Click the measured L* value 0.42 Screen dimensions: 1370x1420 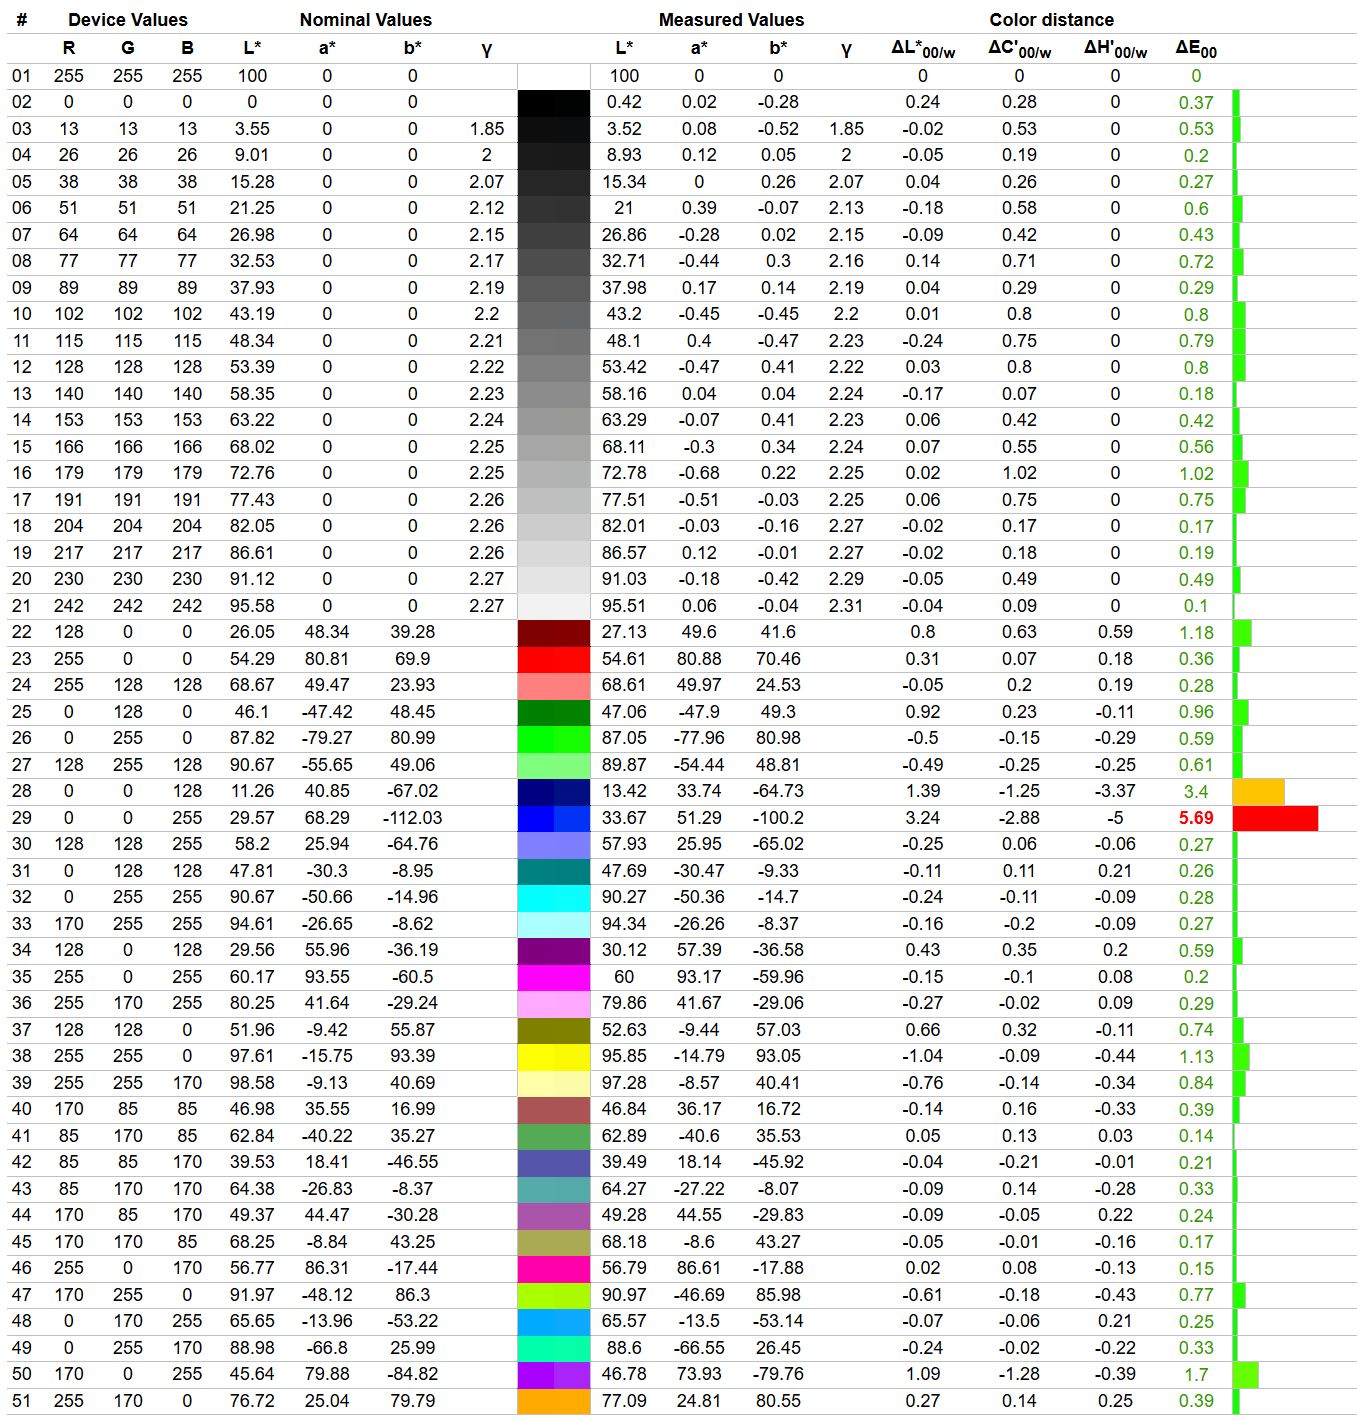pyautogui.click(x=624, y=102)
